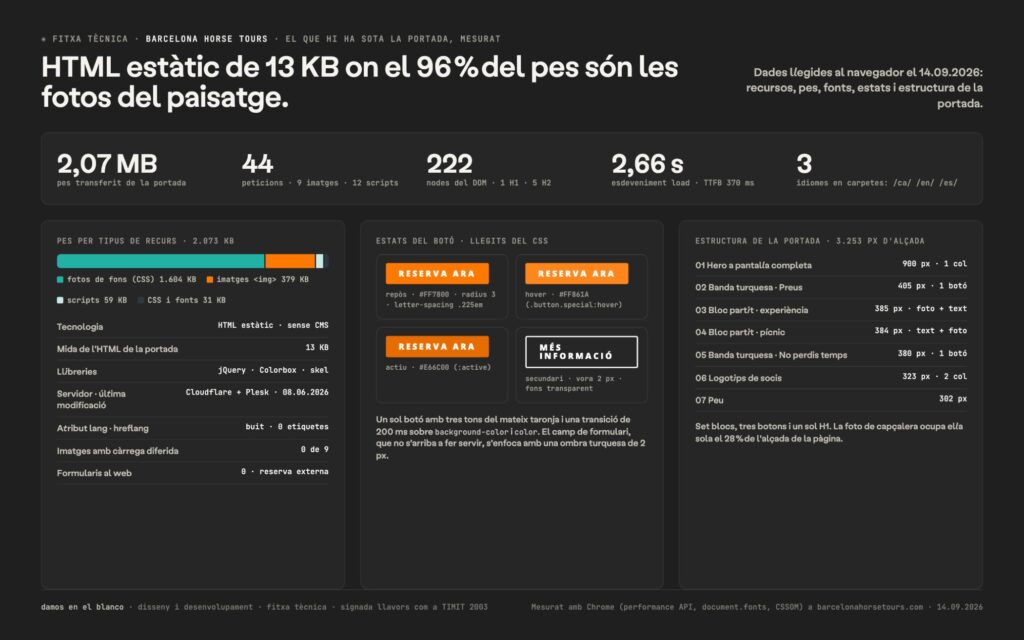Click the pale 'scripts' bar segment
Viewport: 1024px width, 640px height.
(319, 261)
